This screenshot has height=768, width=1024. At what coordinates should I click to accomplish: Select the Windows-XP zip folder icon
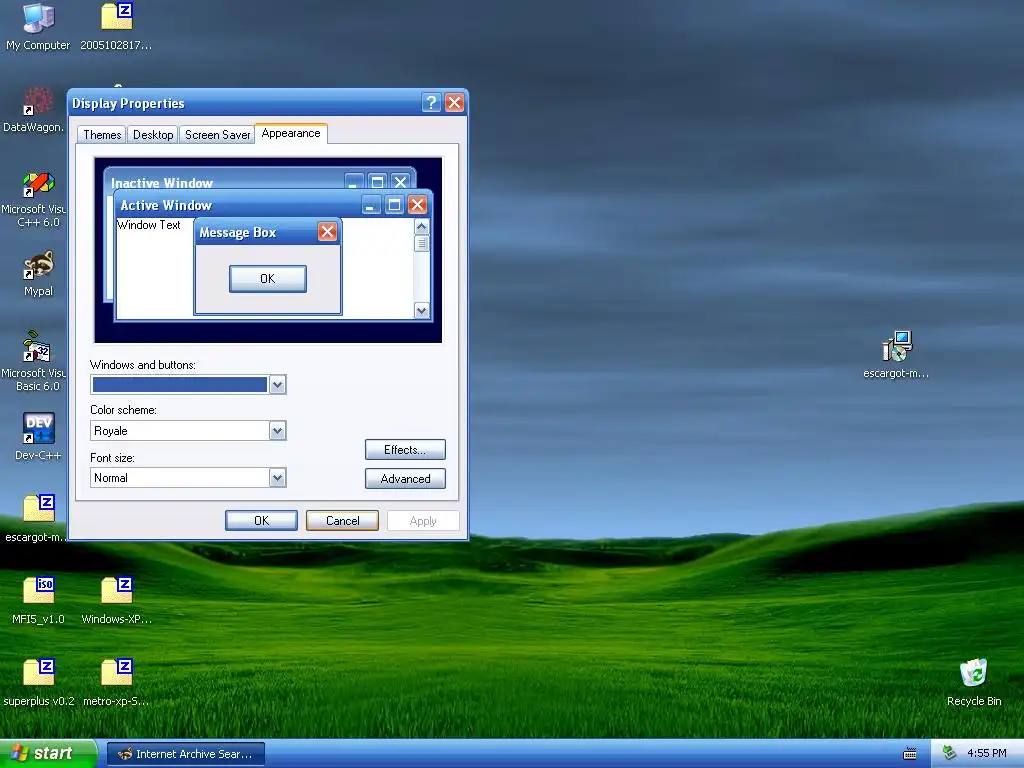[x=116, y=600]
